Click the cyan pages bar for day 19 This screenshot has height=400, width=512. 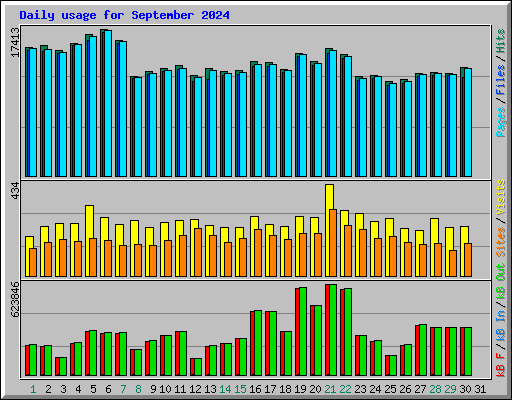(303, 115)
